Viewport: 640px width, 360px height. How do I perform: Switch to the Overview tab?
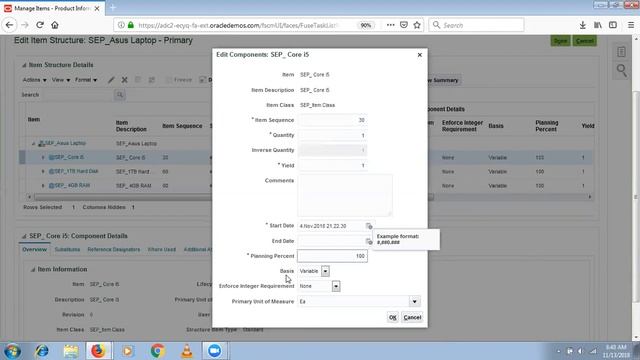coord(35,249)
